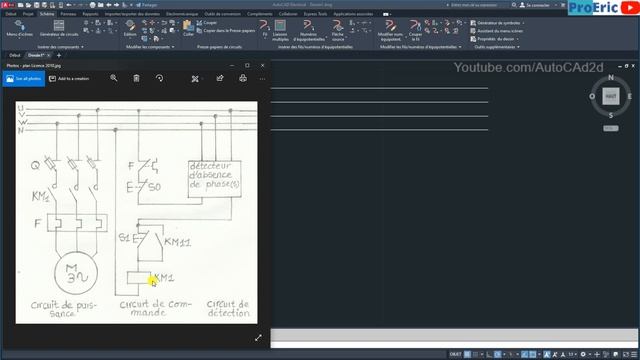Select the Couper le fil tool
Image resolution: width=640 pixels, height=360 pixels.
pyautogui.click(x=415, y=31)
